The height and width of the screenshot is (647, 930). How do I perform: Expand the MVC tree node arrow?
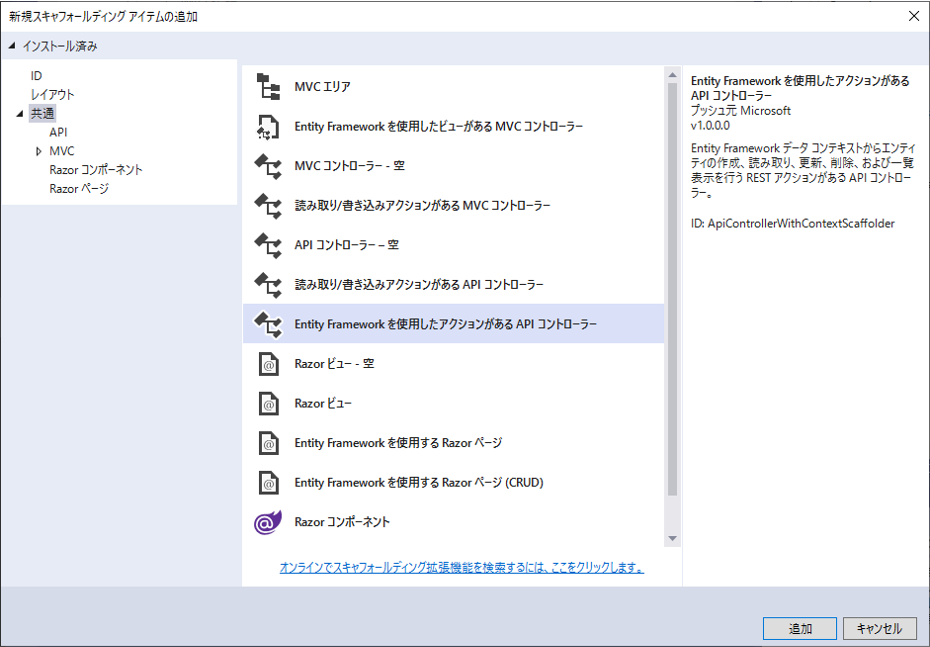click(x=39, y=151)
